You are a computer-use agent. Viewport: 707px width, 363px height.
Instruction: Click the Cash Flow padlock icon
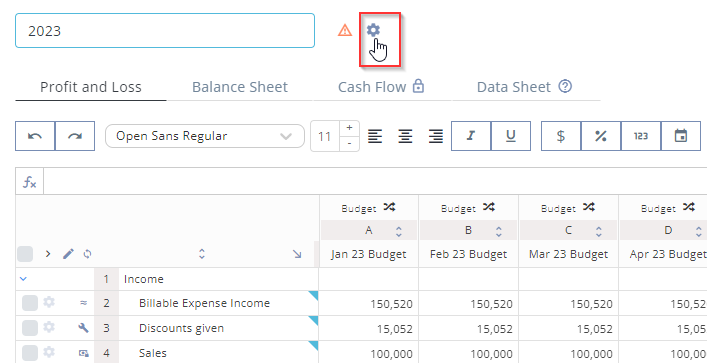[418, 86]
